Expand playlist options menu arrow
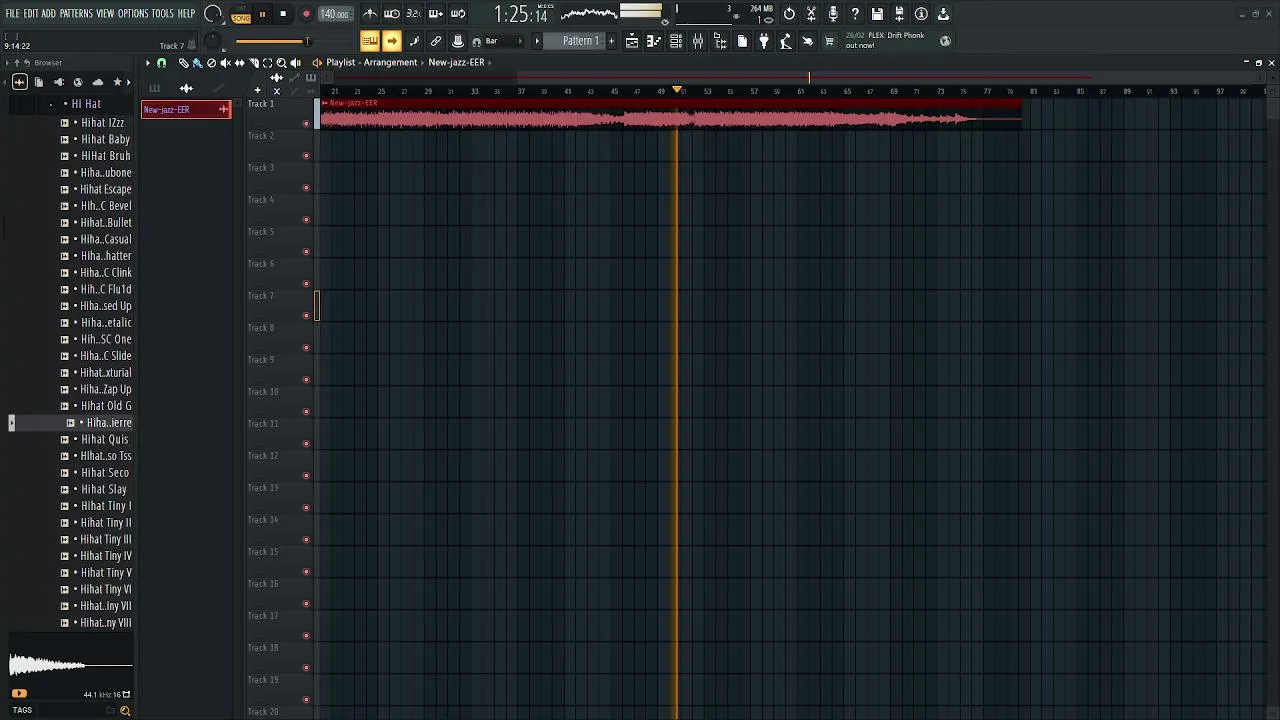This screenshot has width=1280, height=720. click(x=148, y=62)
